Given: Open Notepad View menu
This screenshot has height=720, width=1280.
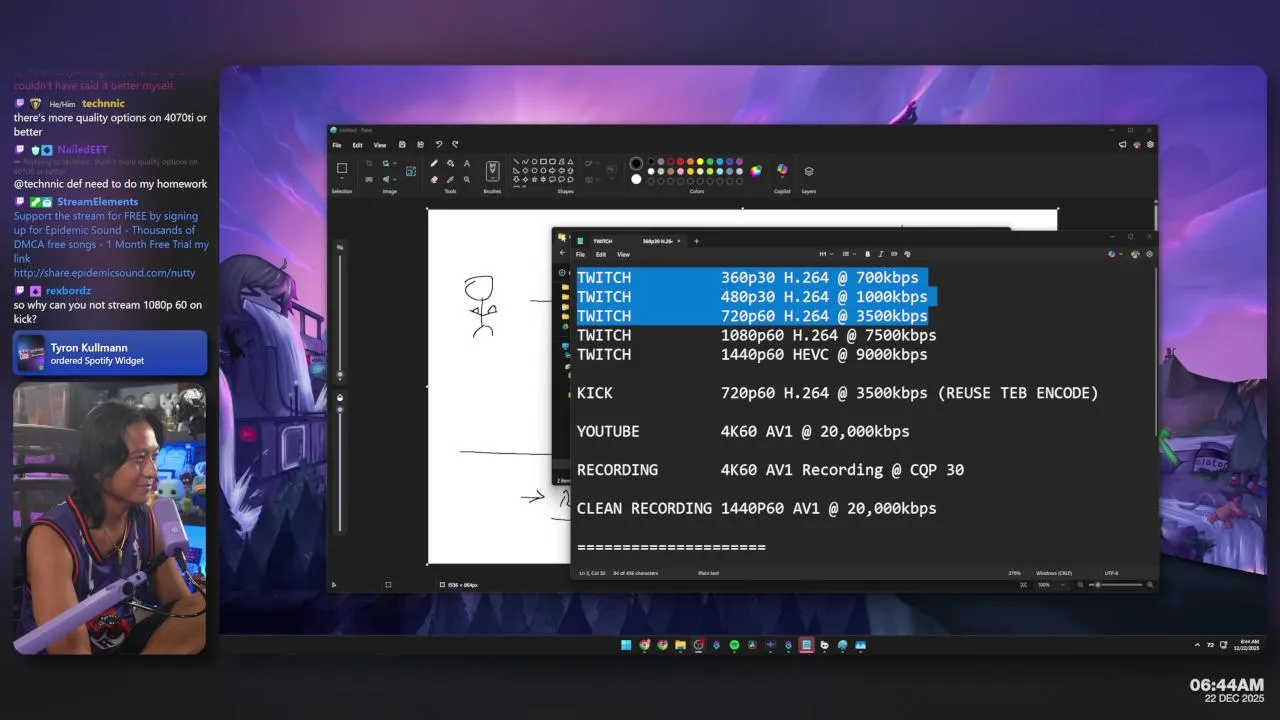Looking at the screenshot, I should pyautogui.click(x=623, y=254).
